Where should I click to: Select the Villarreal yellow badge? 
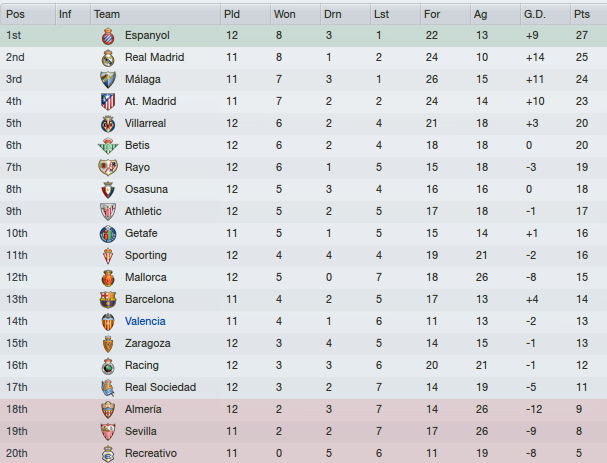pyautogui.click(x=108, y=124)
